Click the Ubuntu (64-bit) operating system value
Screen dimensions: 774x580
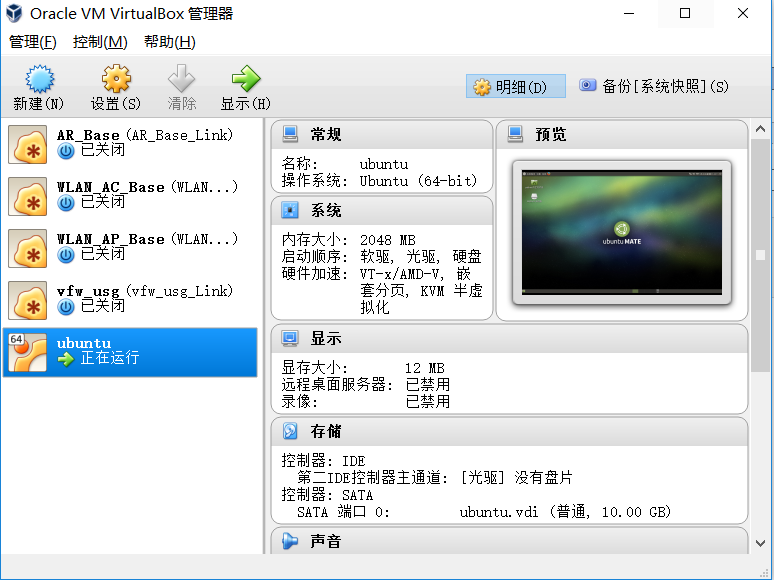click(x=418, y=181)
